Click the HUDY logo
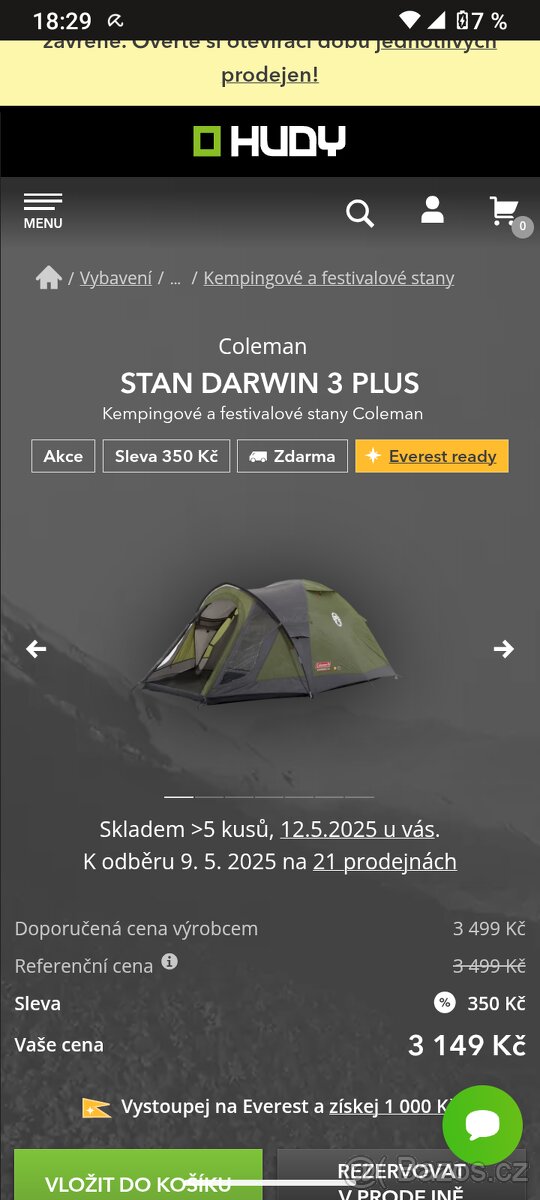 (x=269, y=141)
